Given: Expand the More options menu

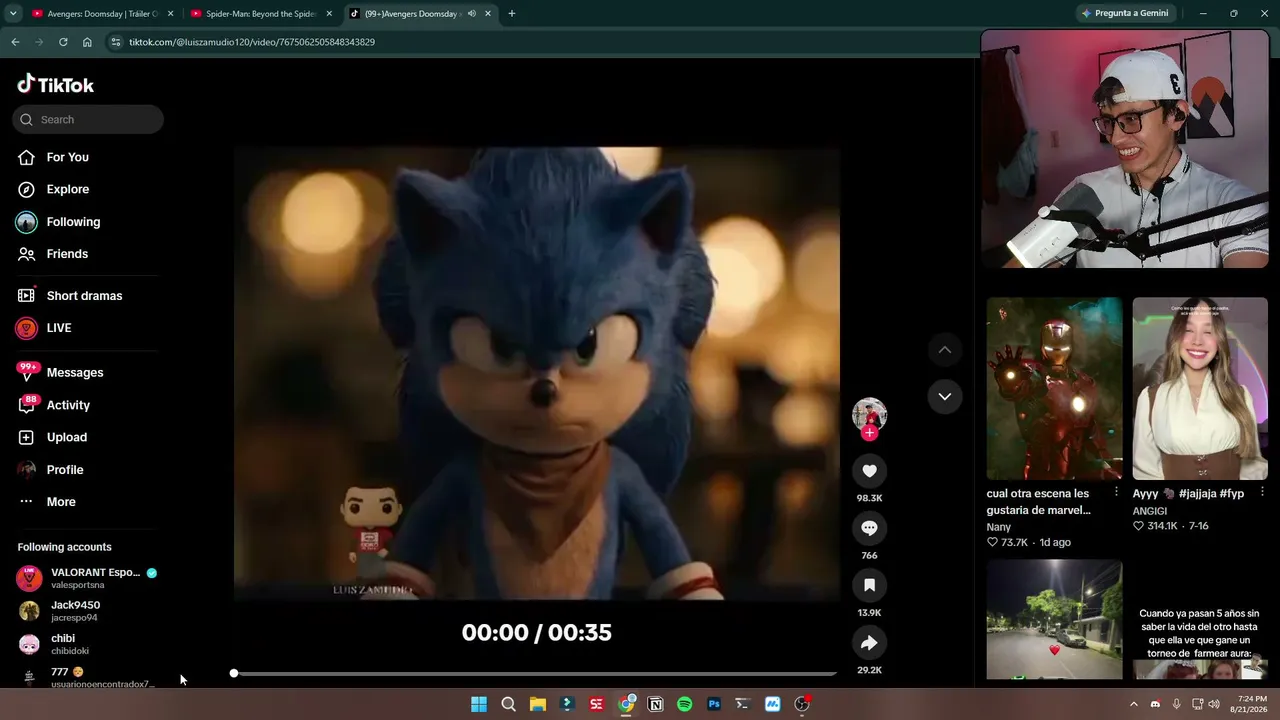Looking at the screenshot, I should coord(61,502).
